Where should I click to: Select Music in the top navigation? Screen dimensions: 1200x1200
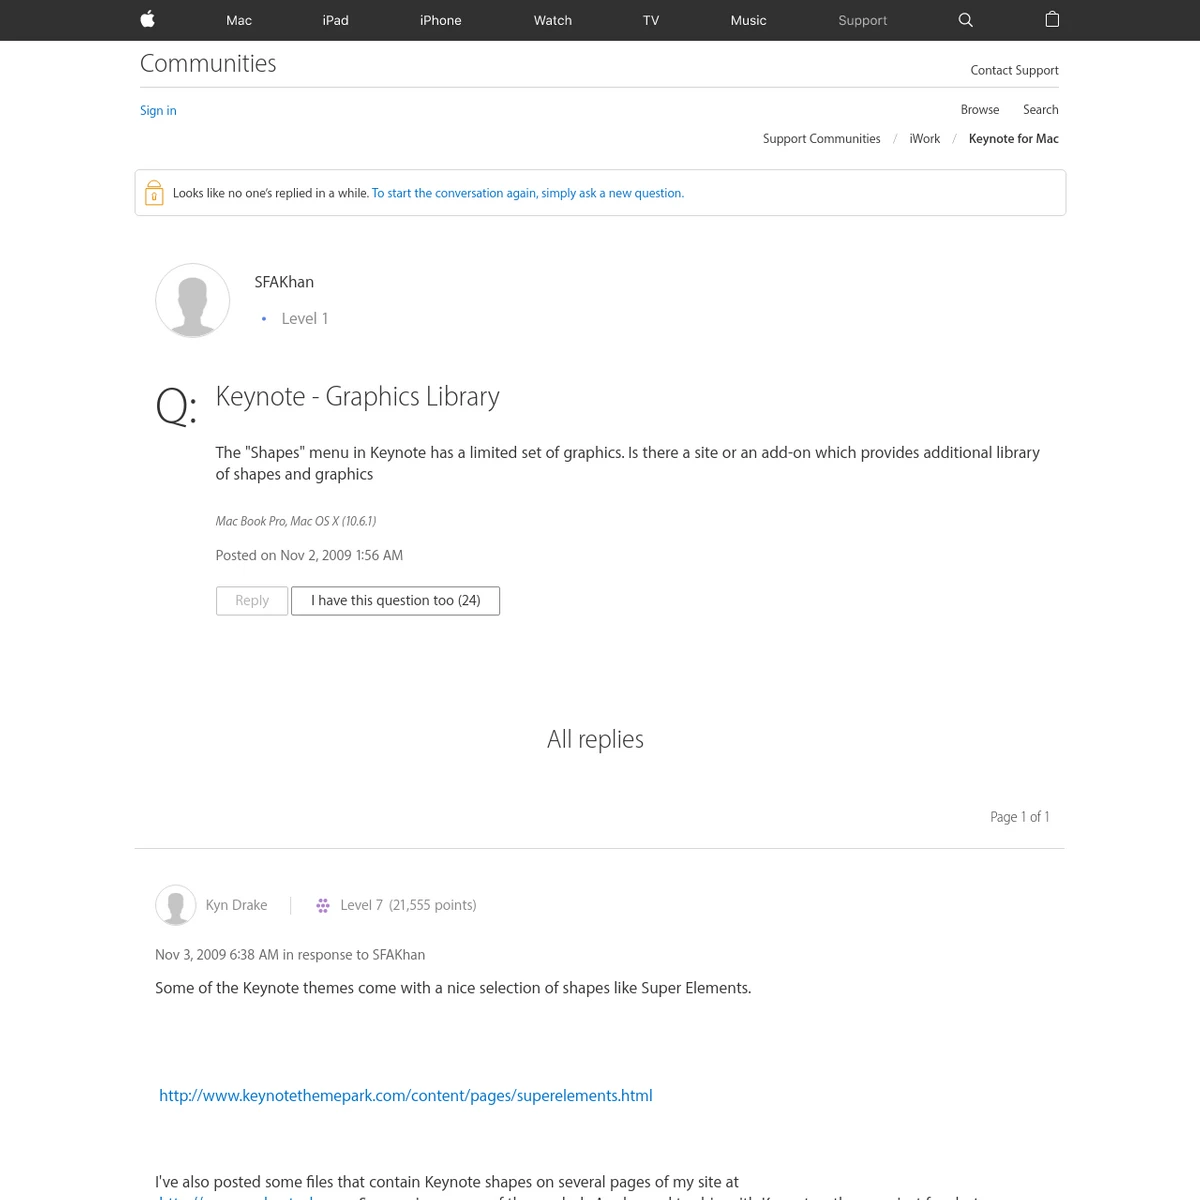coord(748,20)
